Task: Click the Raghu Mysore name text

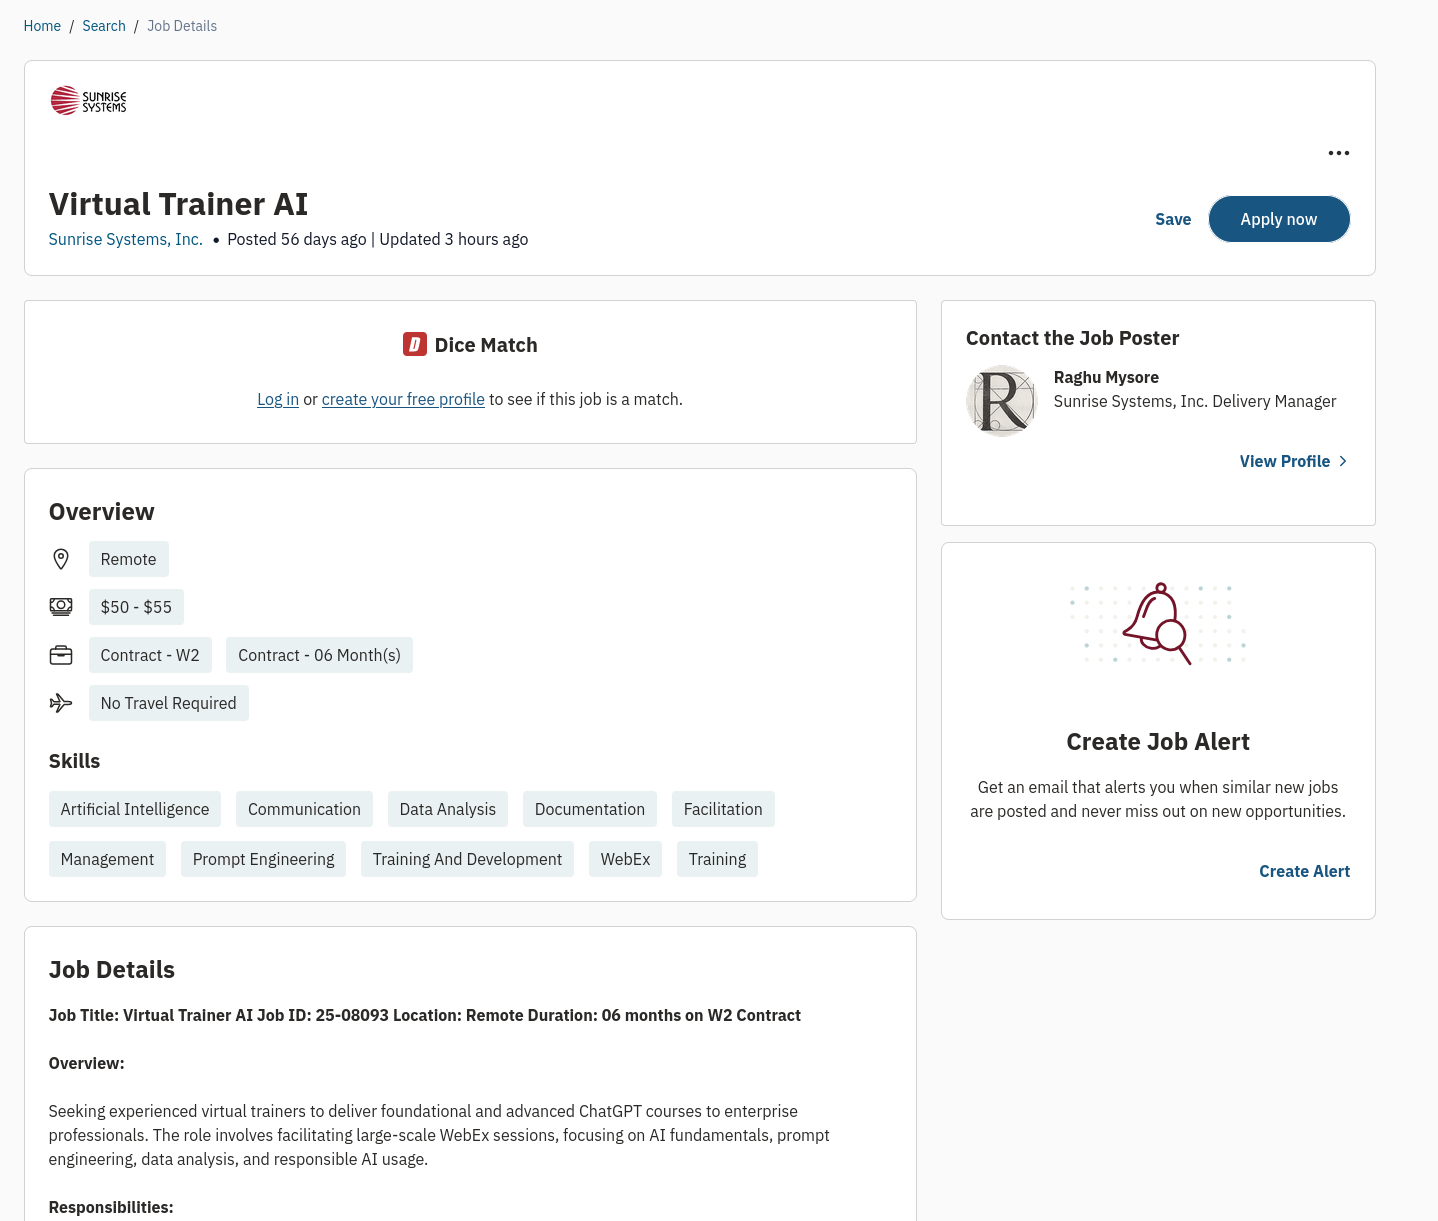Action: coord(1106,377)
